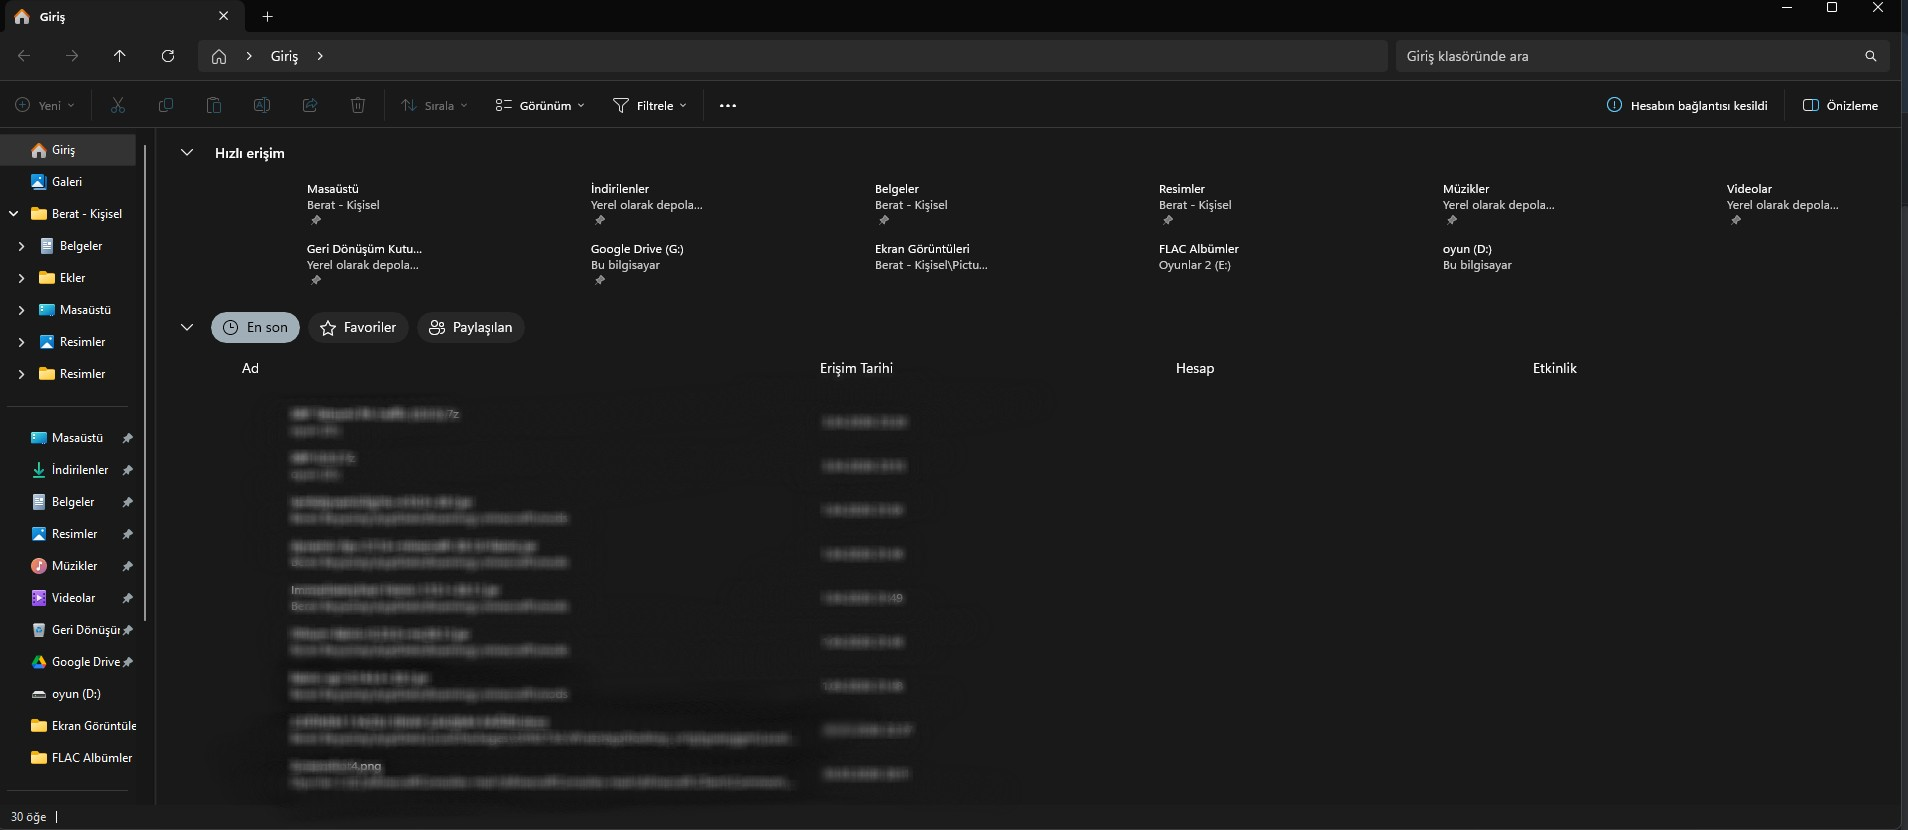Open the Sırala sort dropdown
Image resolution: width=1908 pixels, height=830 pixels.
tap(434, 106)
